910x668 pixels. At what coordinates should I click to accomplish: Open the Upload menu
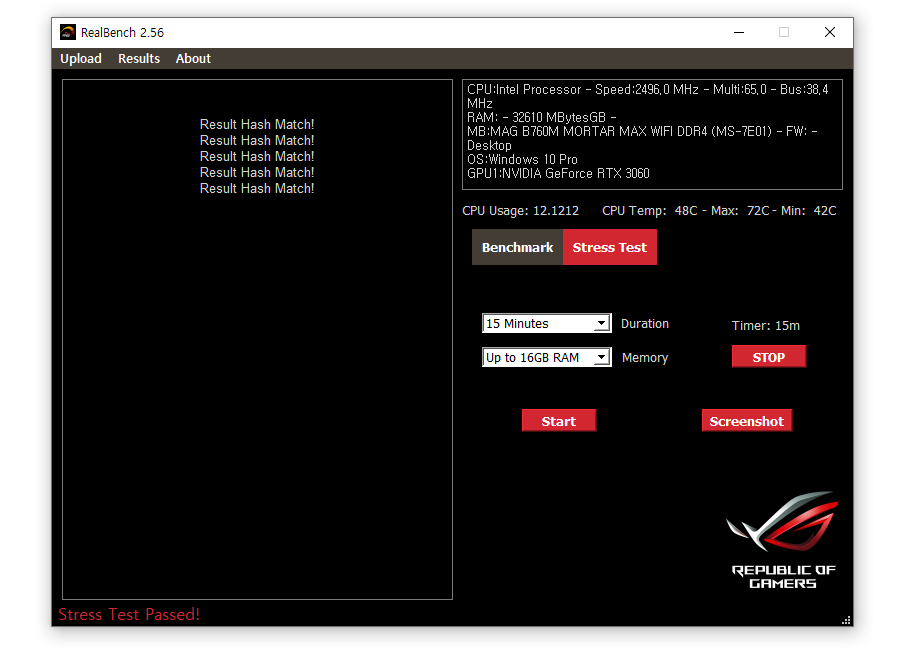point(81,59)
